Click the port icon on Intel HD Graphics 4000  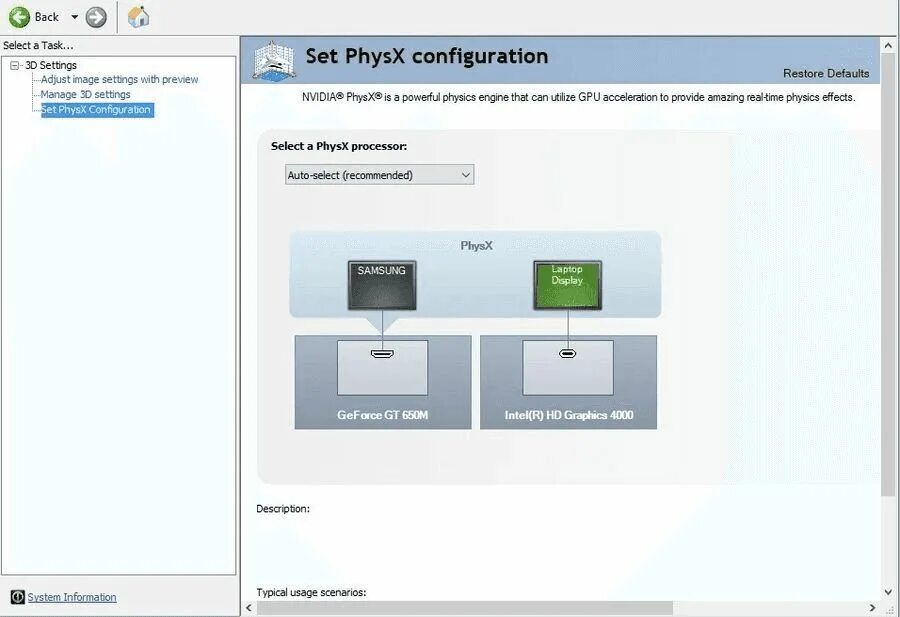click(x=568, y=354)
